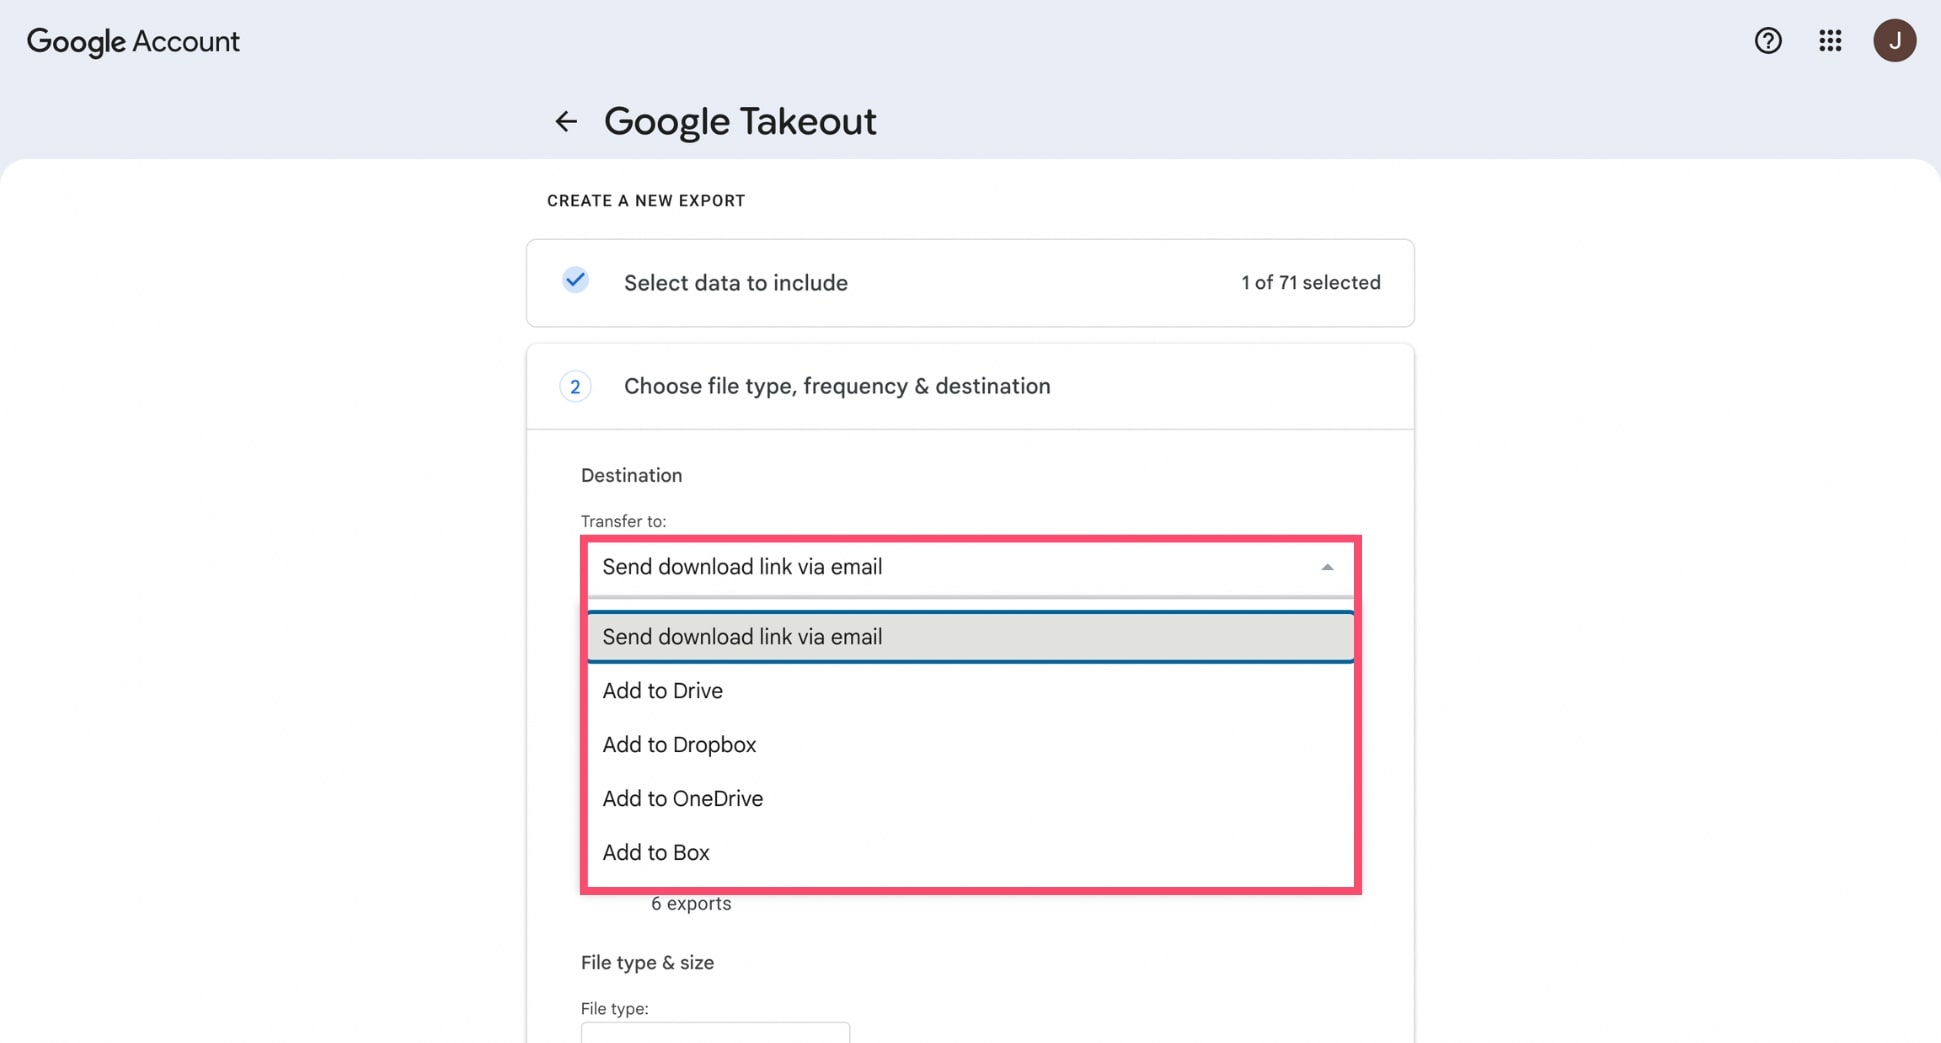This screenshot has width=1941, height=1043.
Task: Click the profile avatar in top right
Action: pos(1895,40)
